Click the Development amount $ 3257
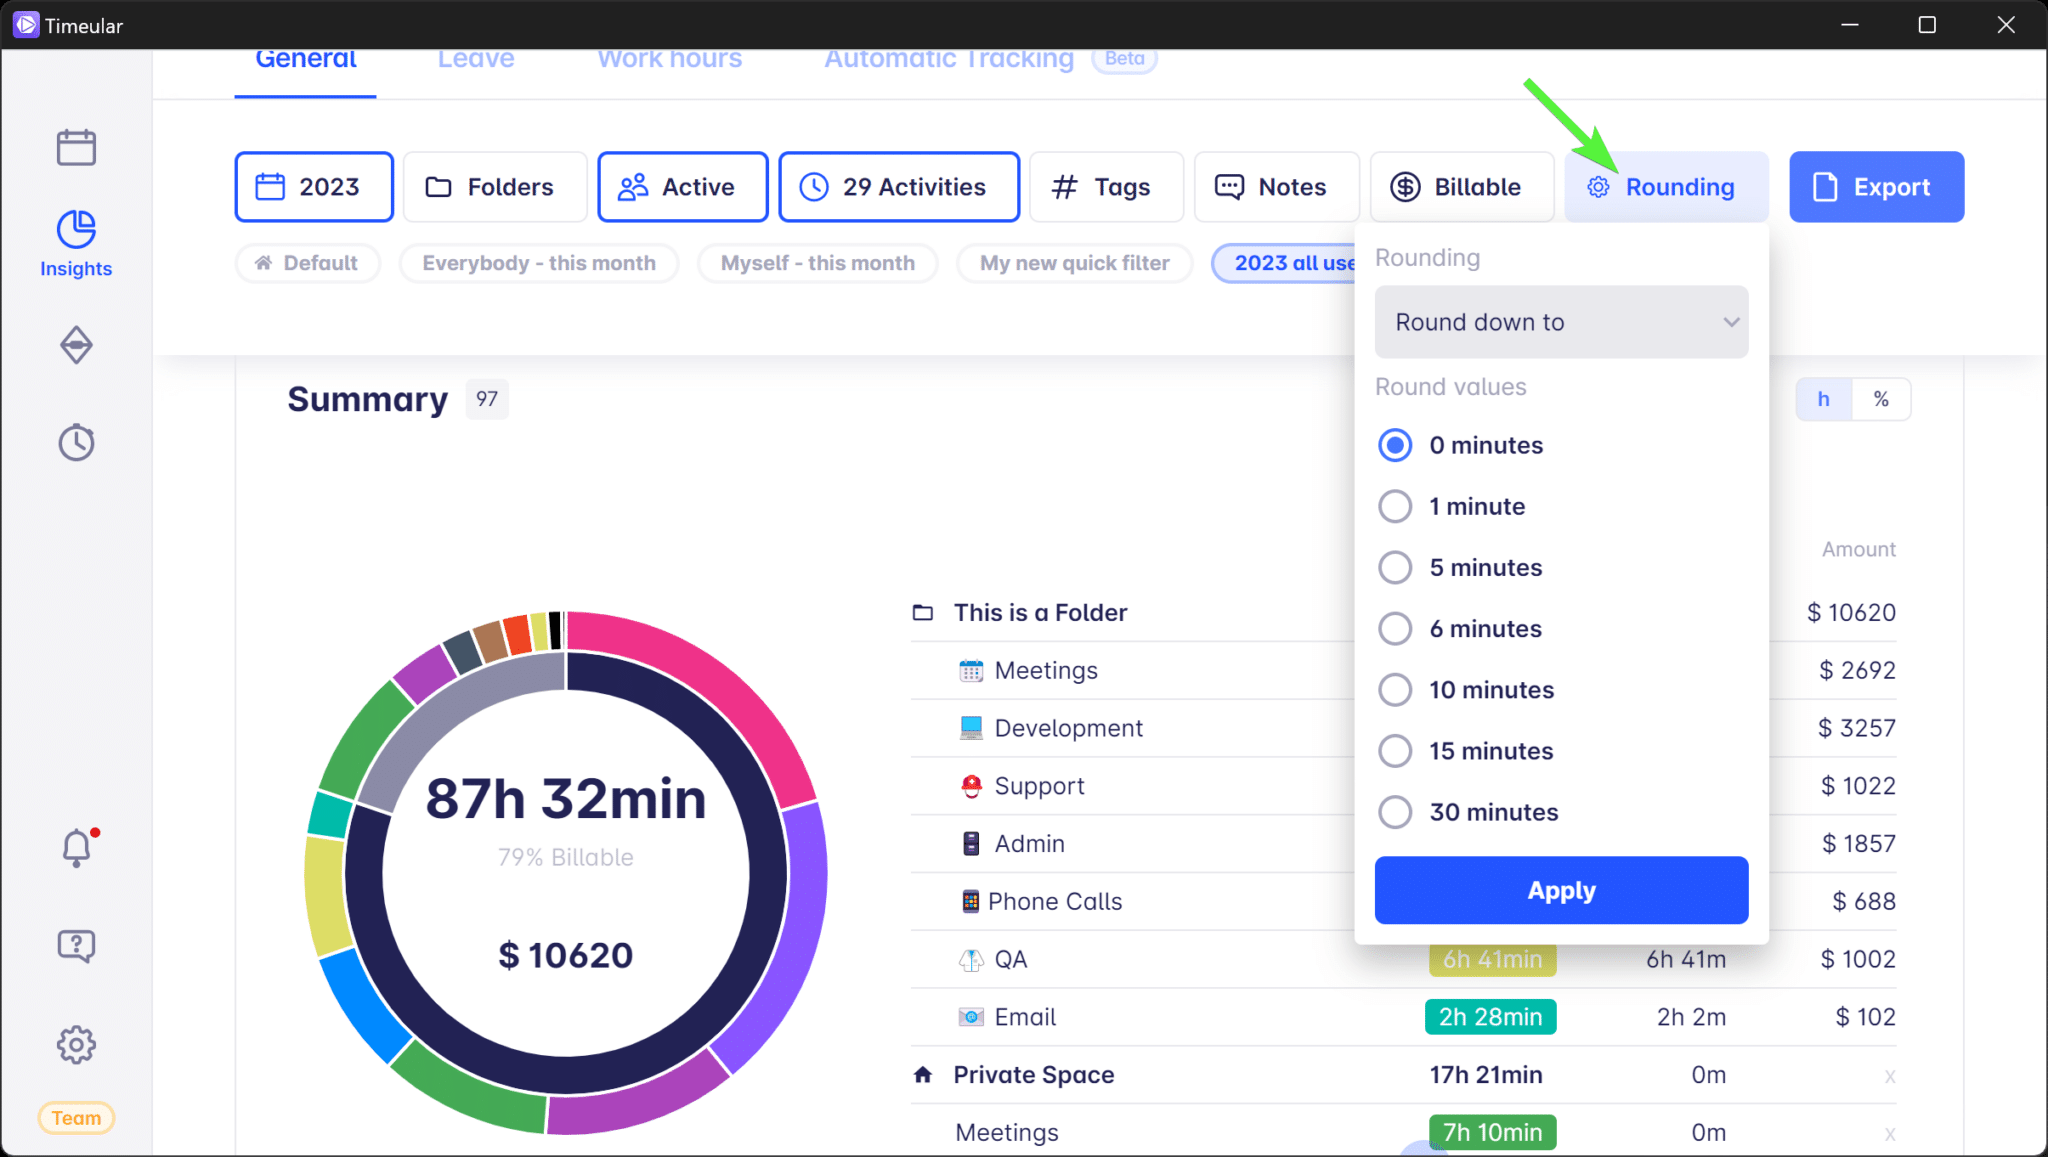The height and width of the screenshot is (1157, 2048). (x=1856, y=728)
